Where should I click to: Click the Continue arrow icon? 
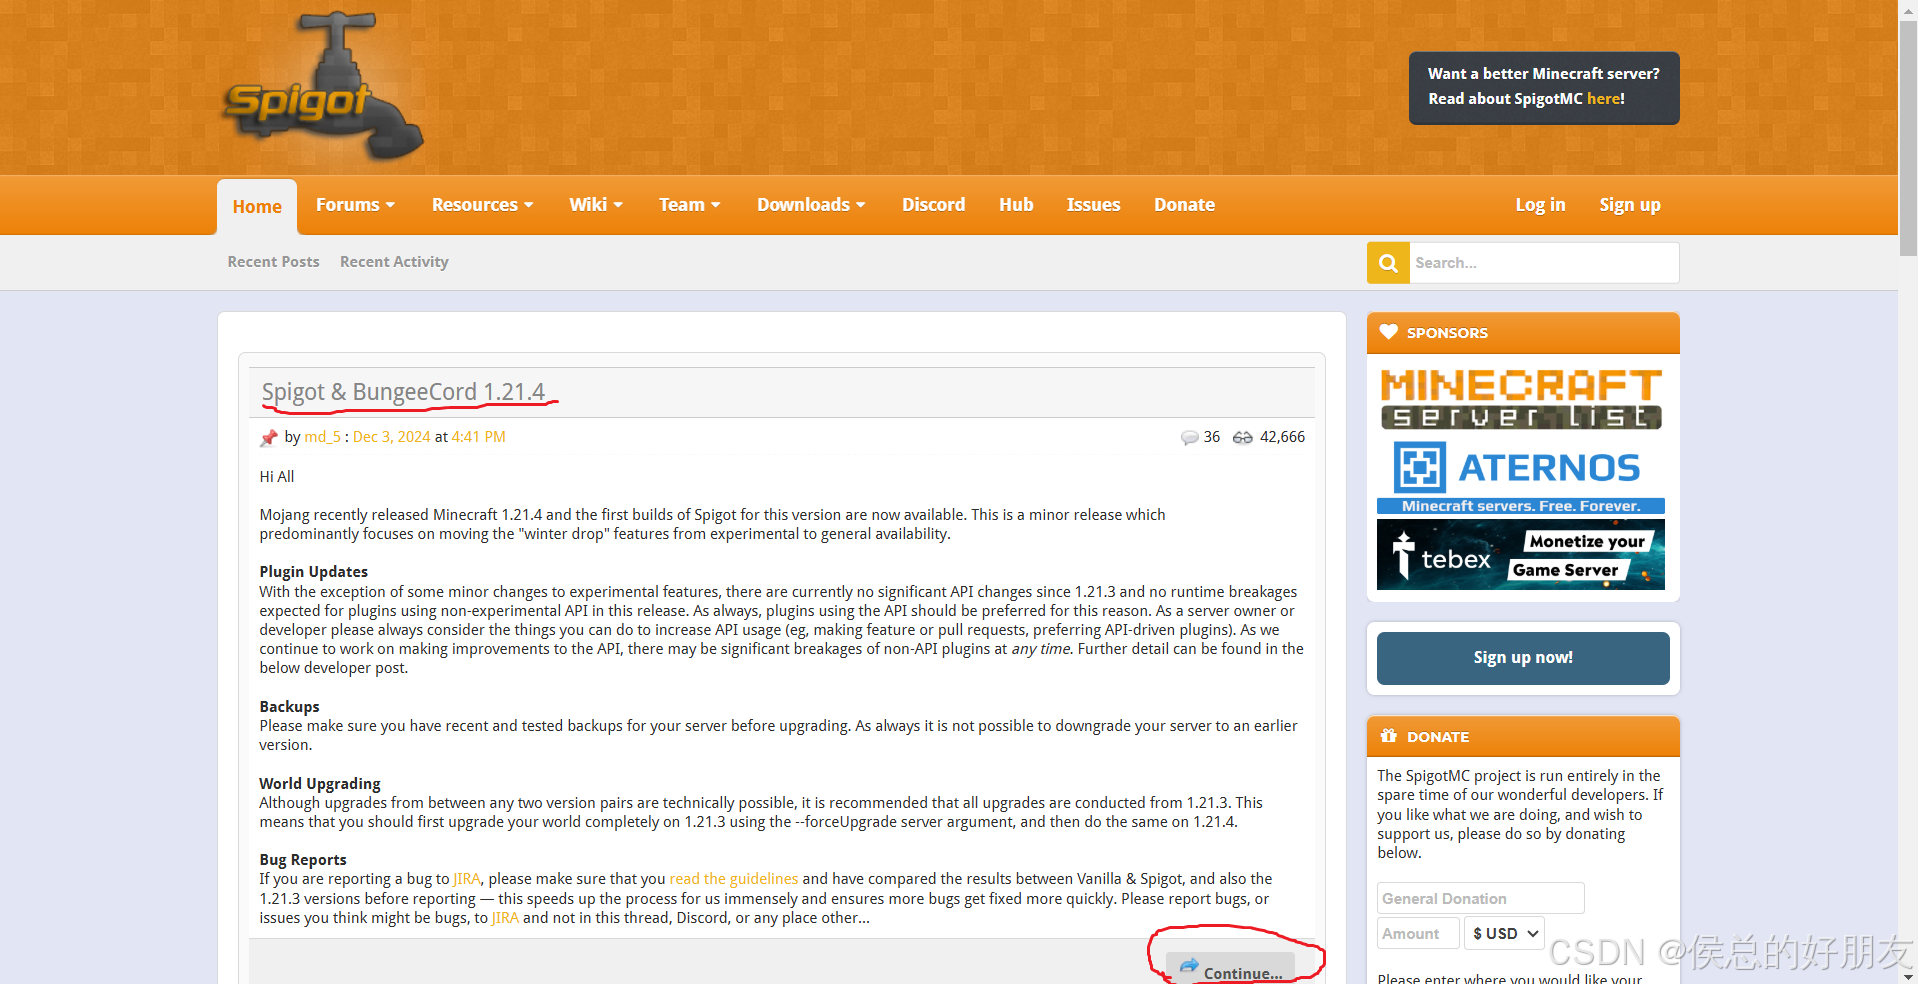[x=1188, y=966]
